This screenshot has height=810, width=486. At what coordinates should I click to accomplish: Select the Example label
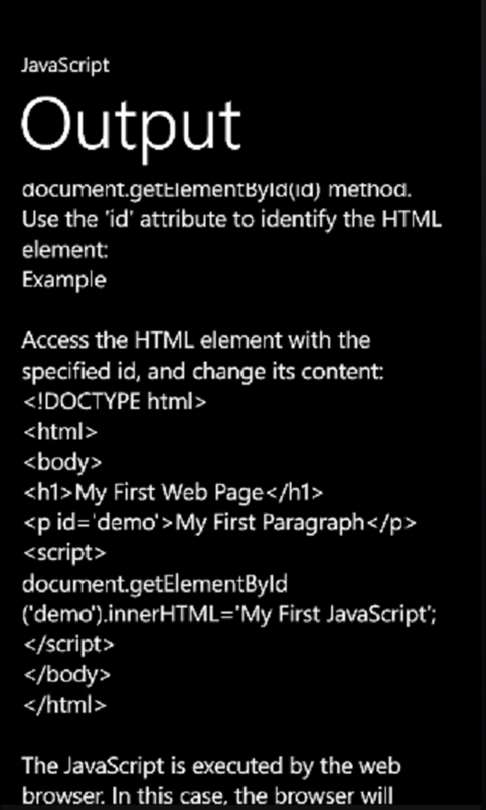tap(64, 280)
